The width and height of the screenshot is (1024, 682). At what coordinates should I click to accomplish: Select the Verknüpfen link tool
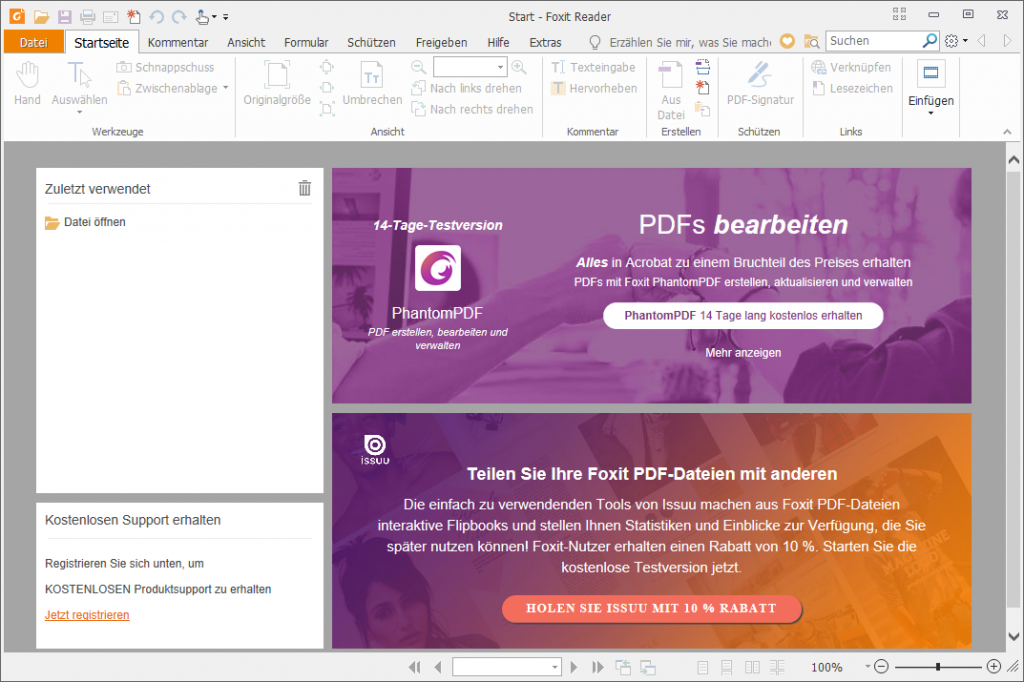click(851, 67)
